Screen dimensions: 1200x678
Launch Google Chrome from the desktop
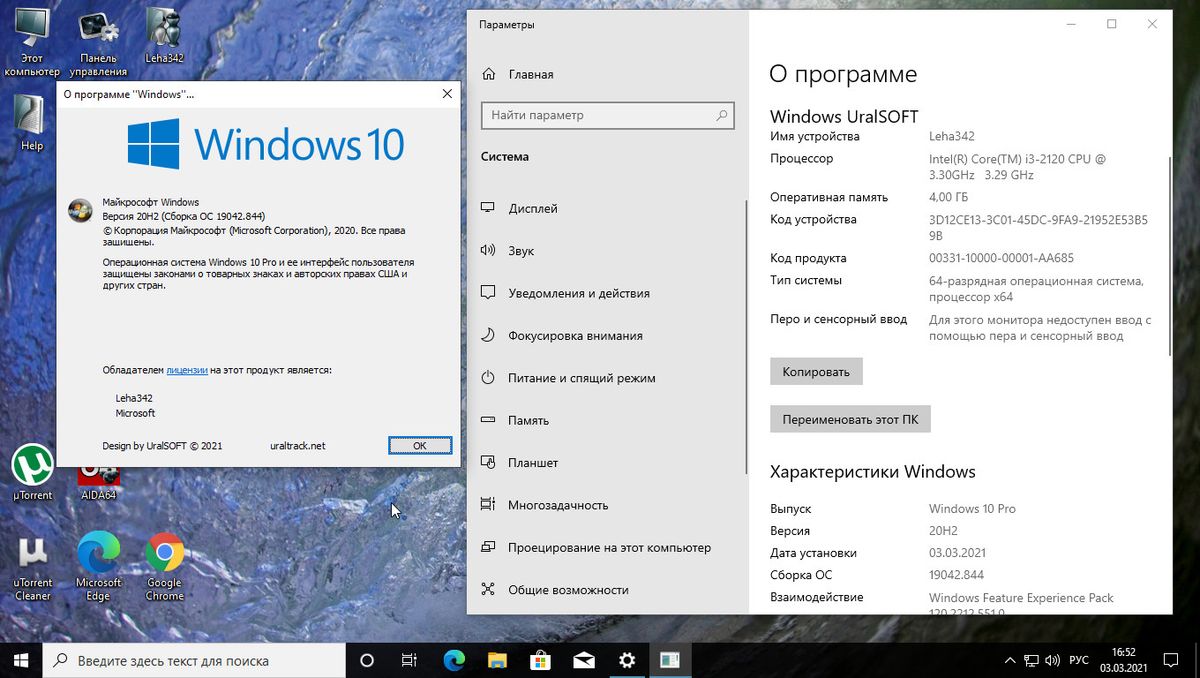[164, 567]
